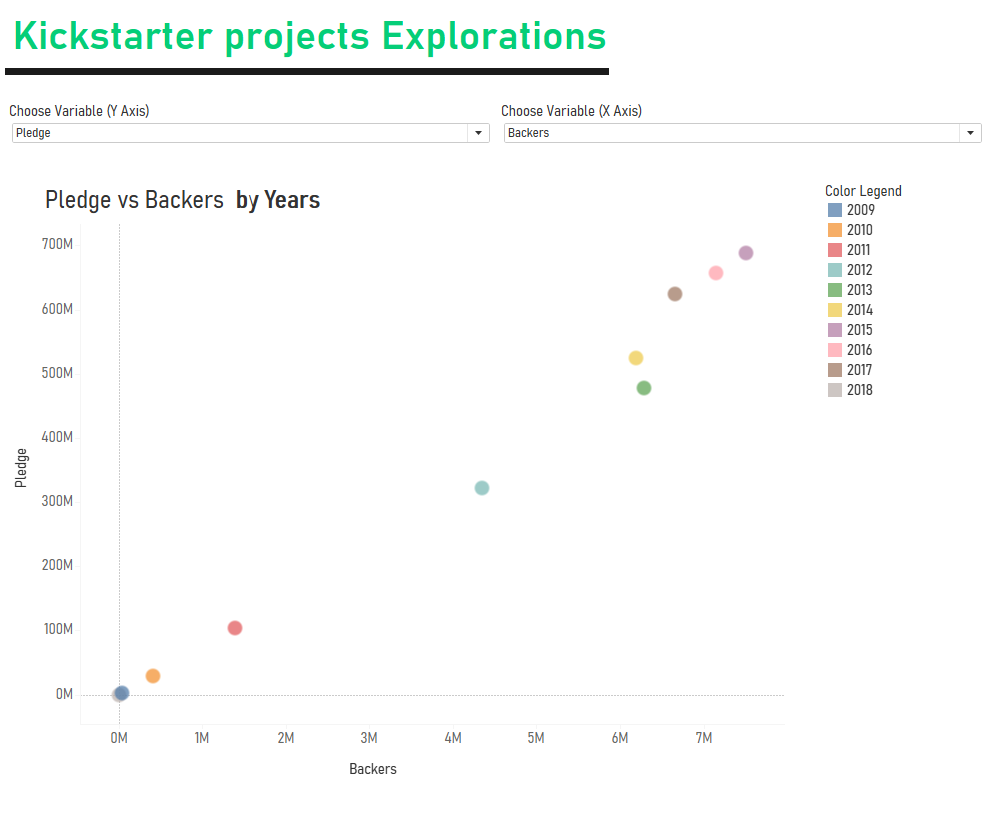Click the 2015 legend label
993x830 pixels.
point(859,330)
